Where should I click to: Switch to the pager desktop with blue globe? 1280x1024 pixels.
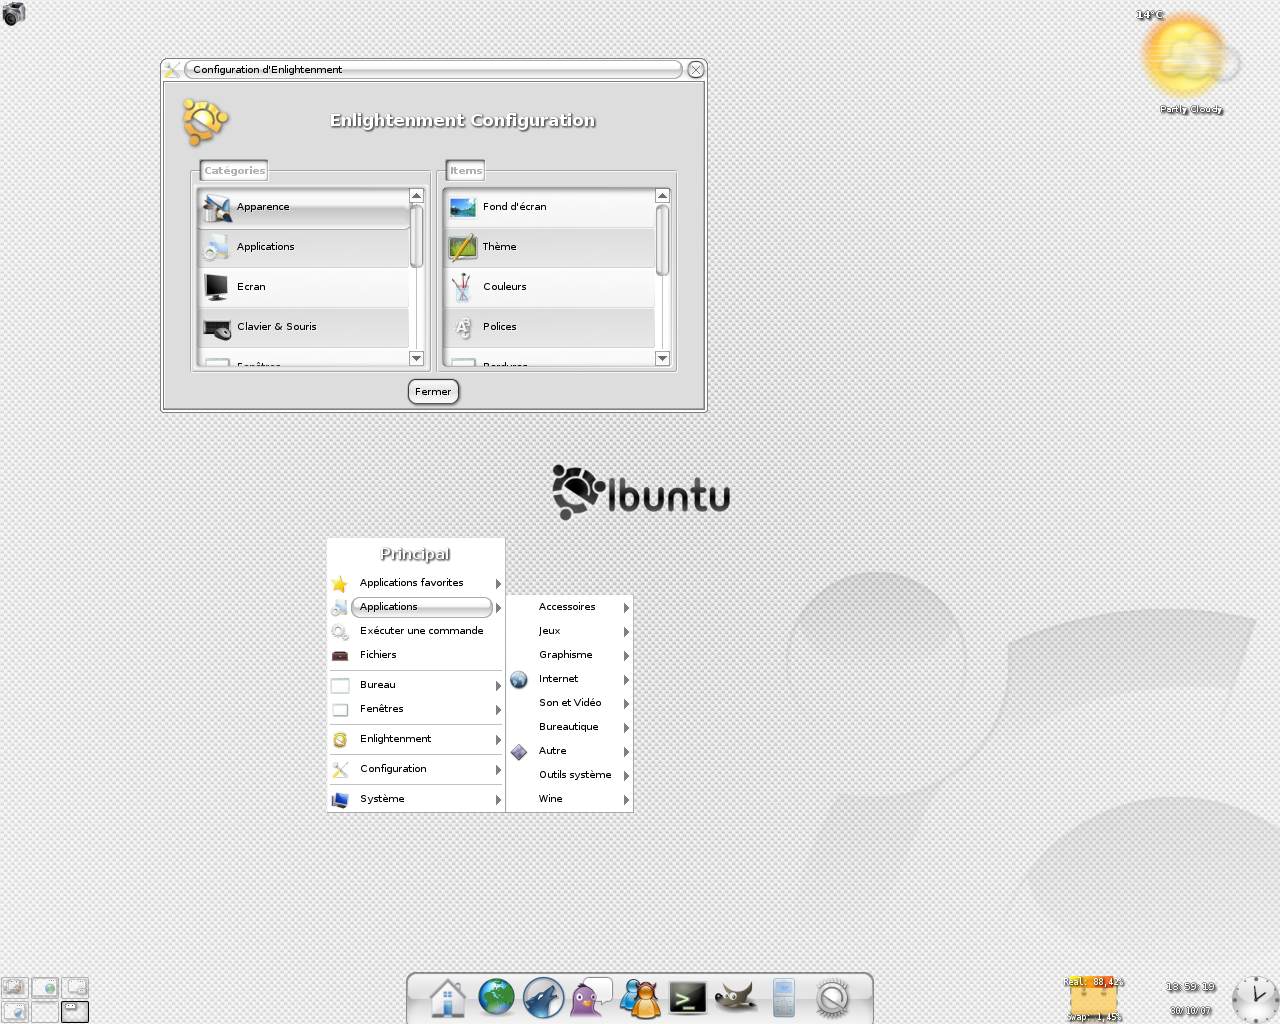coord(15,1012)
